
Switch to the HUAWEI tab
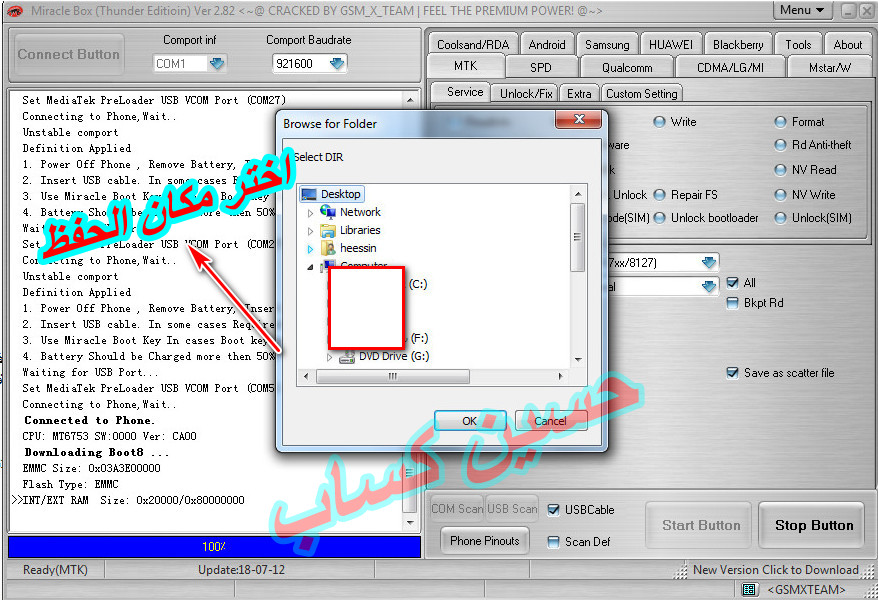(x=671, y=44)
